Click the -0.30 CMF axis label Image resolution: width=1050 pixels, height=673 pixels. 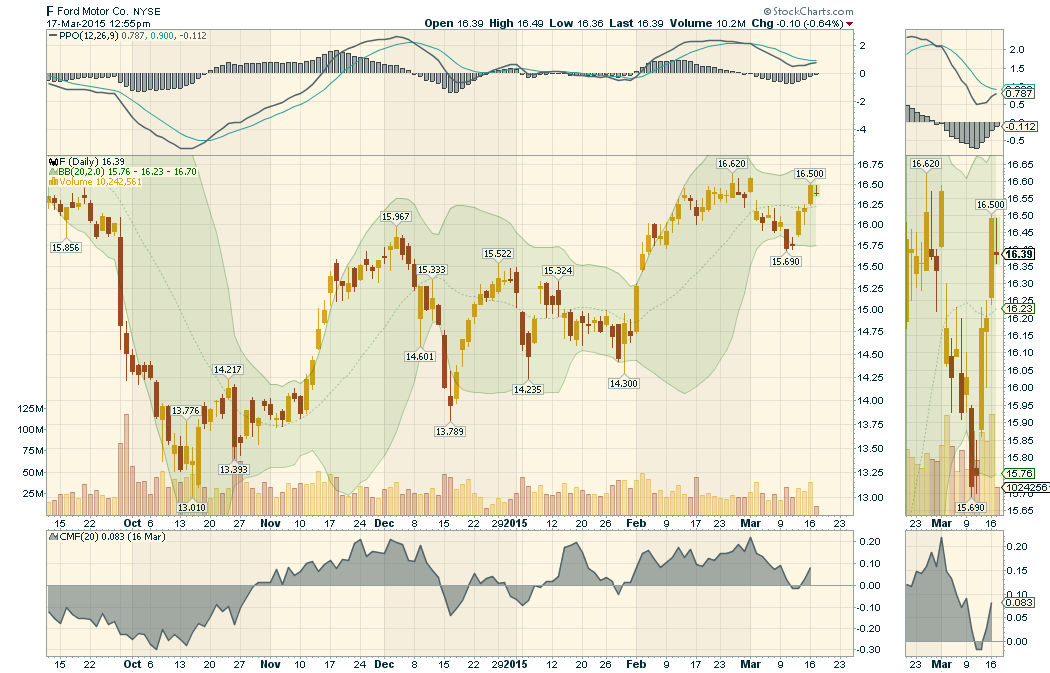tap(869, 650)
